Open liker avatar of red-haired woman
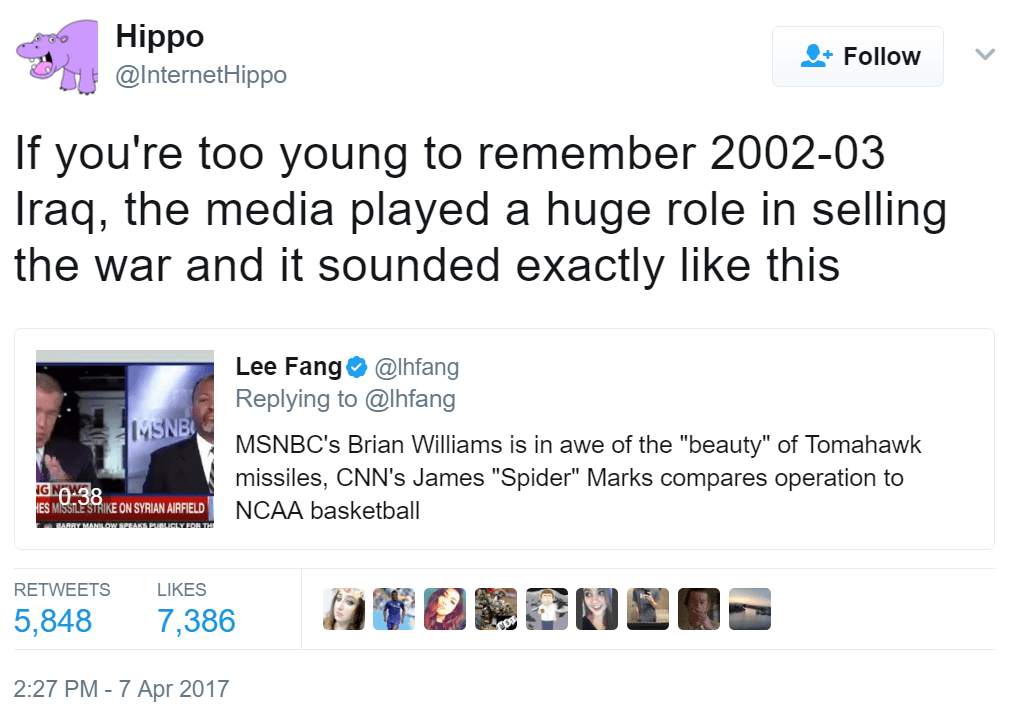 [445, 609]
